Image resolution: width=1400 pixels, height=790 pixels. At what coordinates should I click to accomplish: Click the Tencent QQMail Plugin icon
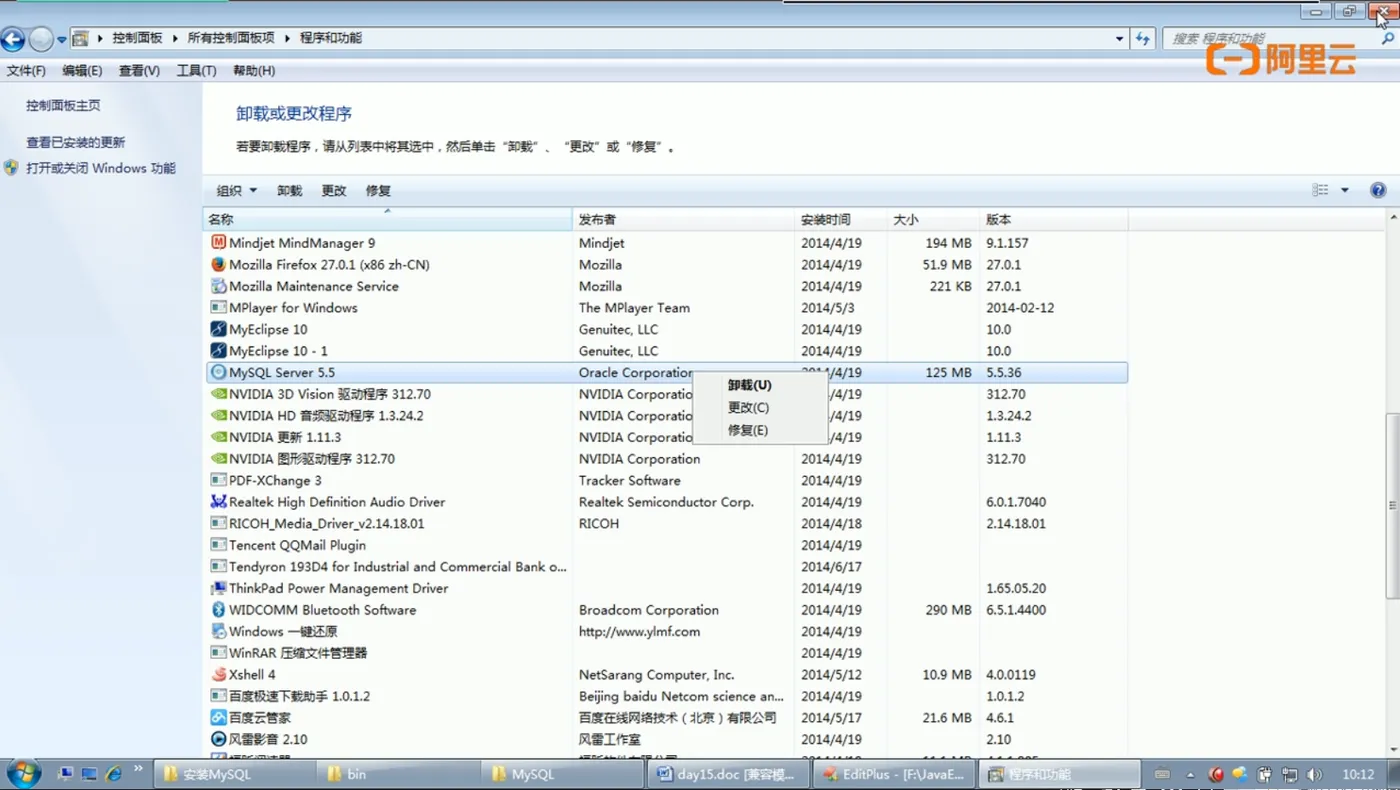click(218, 545)
